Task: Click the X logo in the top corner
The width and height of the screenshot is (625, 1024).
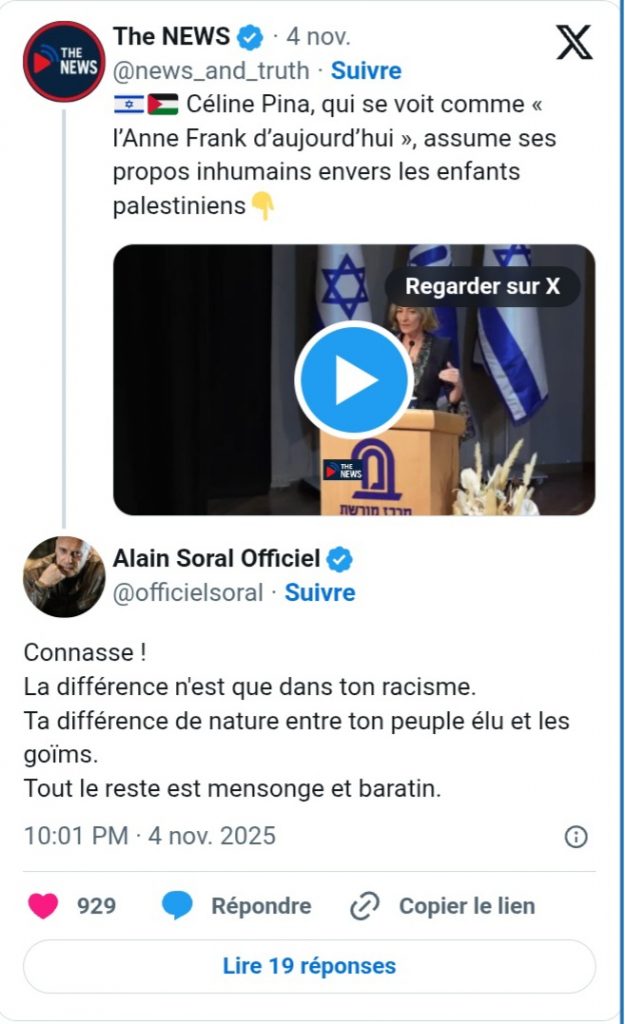Action: pos(574,42)
